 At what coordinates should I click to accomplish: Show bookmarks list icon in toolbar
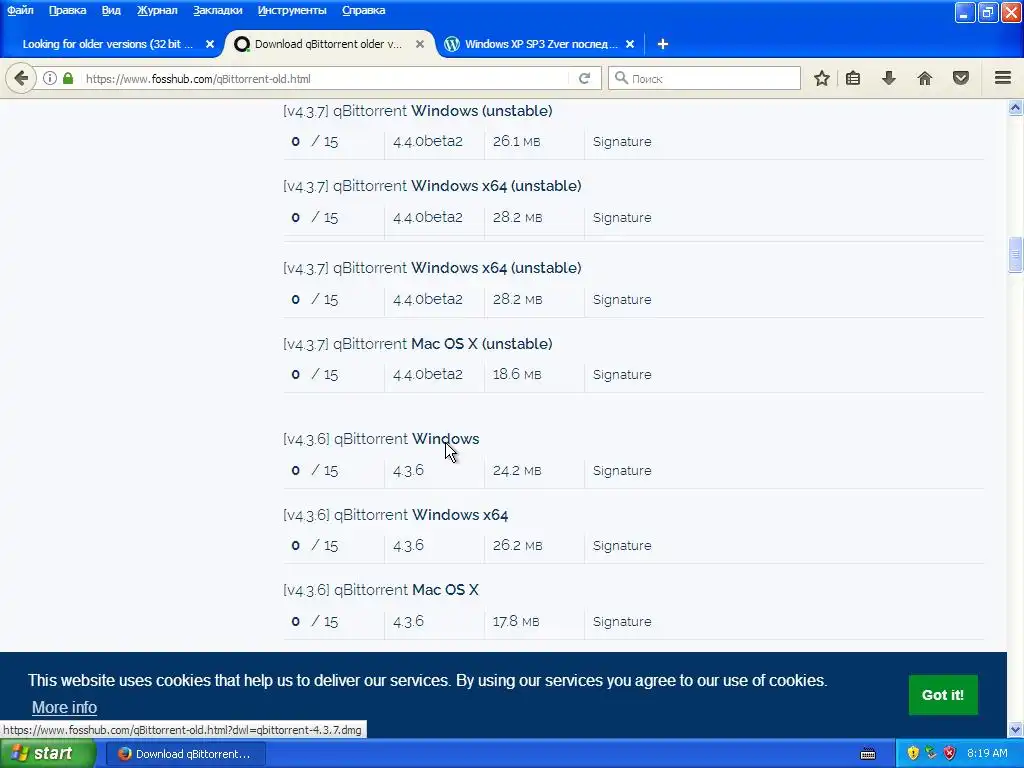pos(853,78)
